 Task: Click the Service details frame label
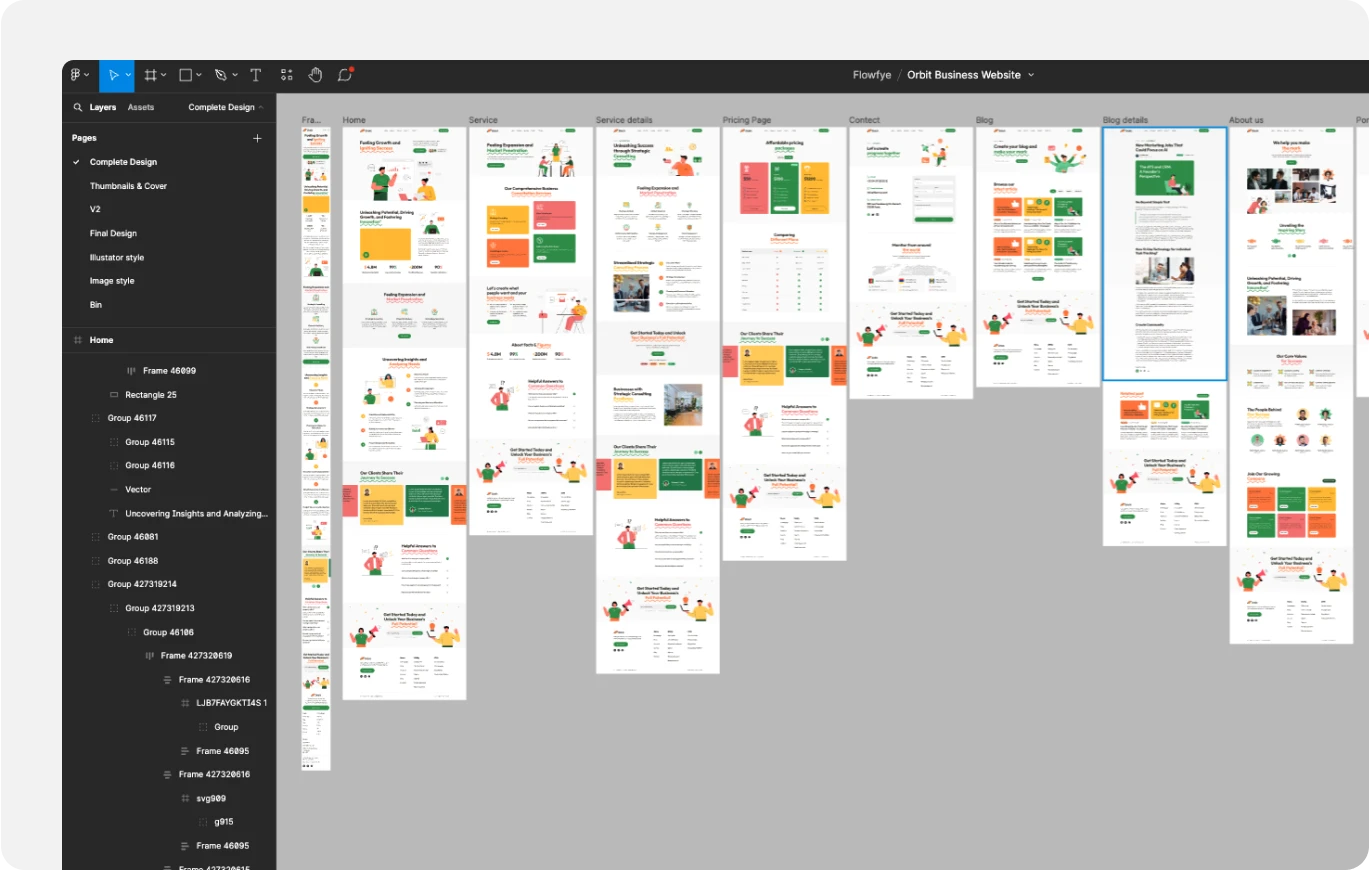(x=624, y=120)
